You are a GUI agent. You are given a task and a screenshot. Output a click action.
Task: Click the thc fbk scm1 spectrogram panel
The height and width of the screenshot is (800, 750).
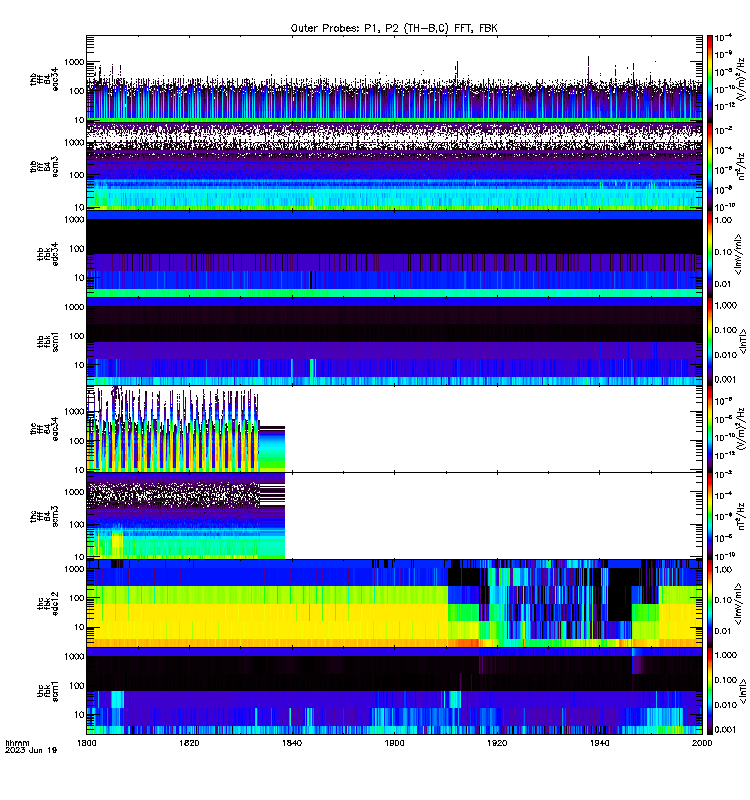pyautogui.click(x=394, y=691)
